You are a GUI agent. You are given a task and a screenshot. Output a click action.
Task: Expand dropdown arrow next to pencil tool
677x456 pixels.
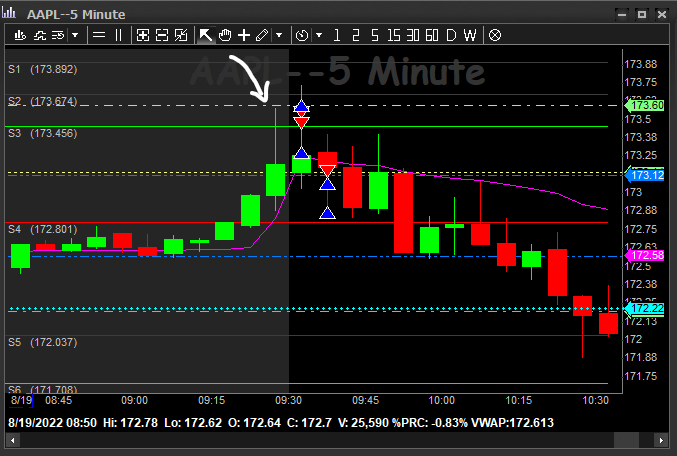point(278,35)
